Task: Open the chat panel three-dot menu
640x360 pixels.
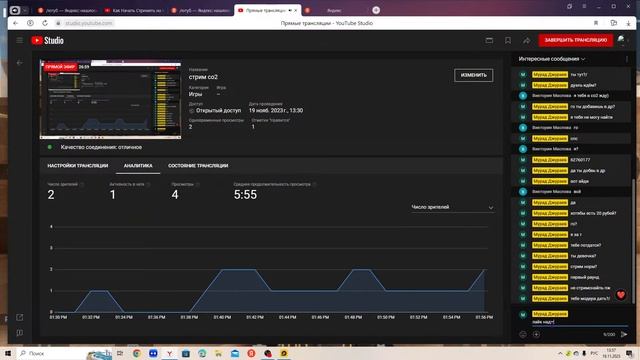Action: click(627, 59)
